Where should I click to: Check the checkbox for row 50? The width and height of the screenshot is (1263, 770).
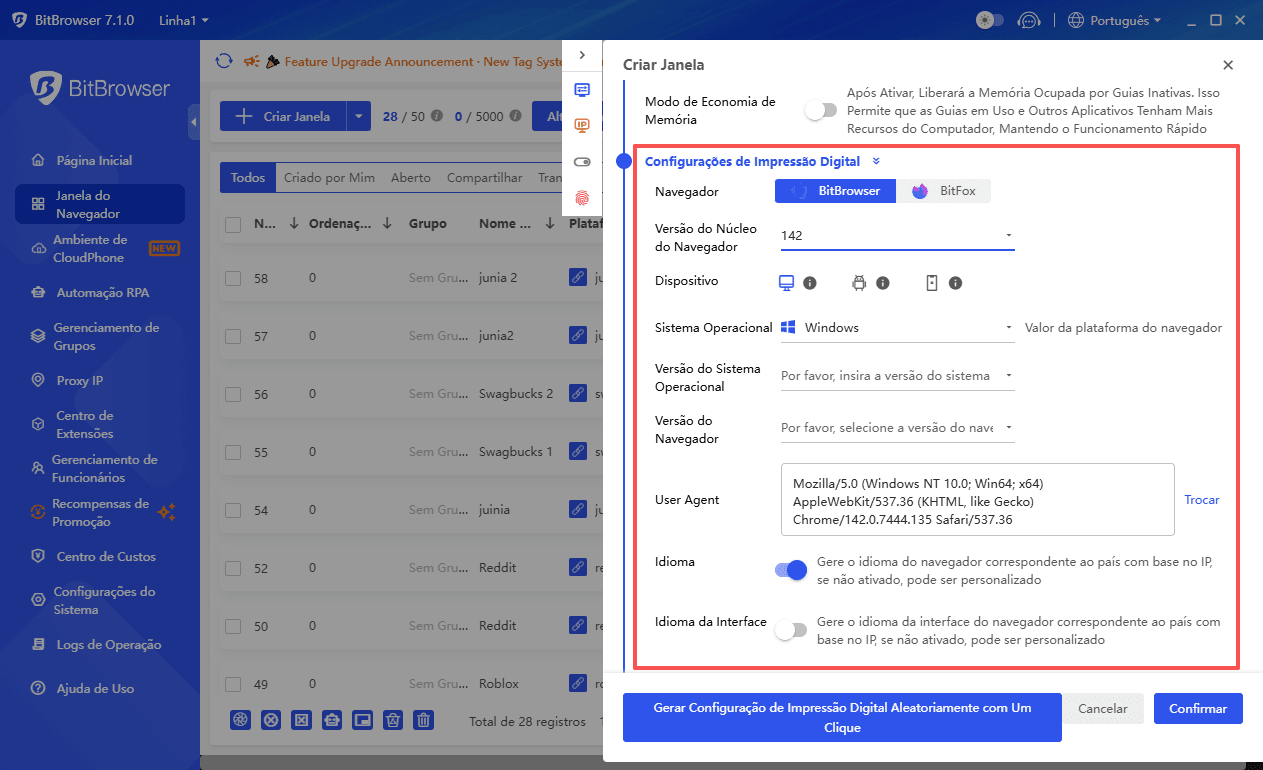click(x=233, y=626)
